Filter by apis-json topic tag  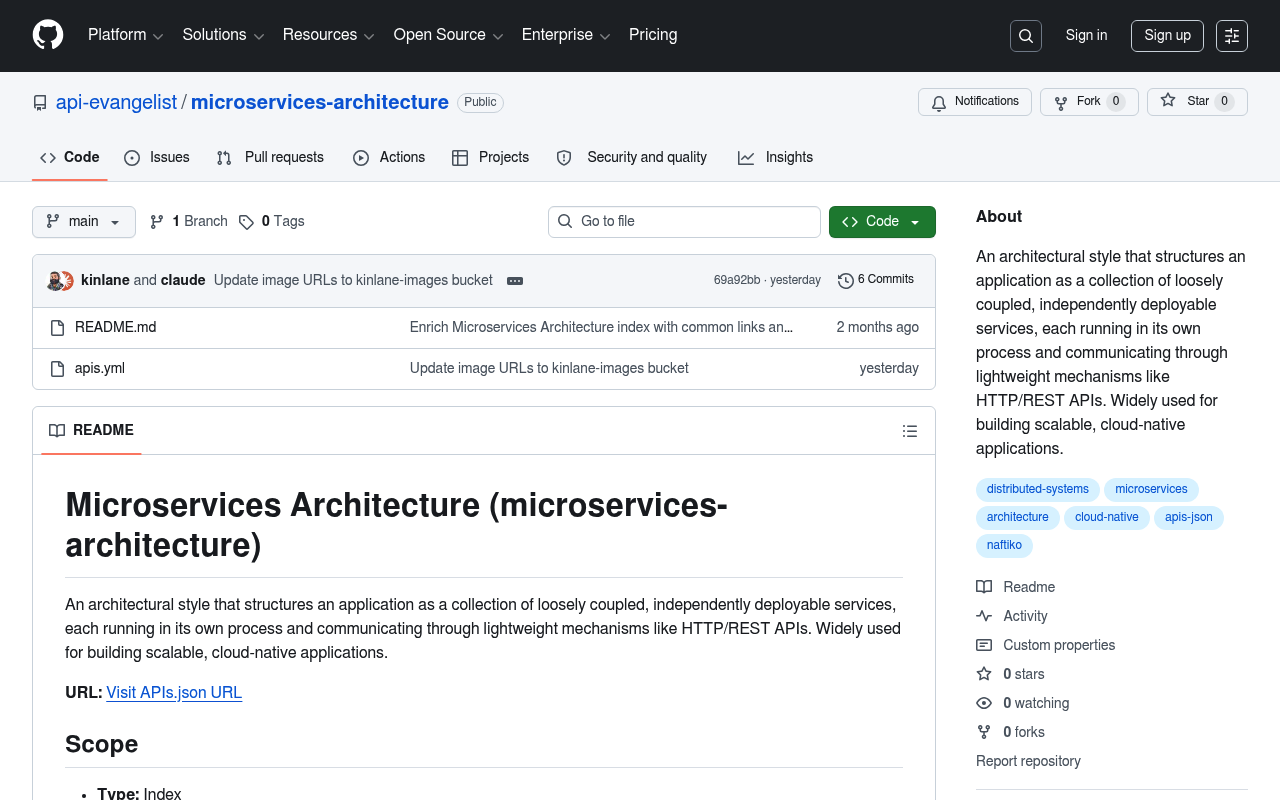tap(1188, 518)
